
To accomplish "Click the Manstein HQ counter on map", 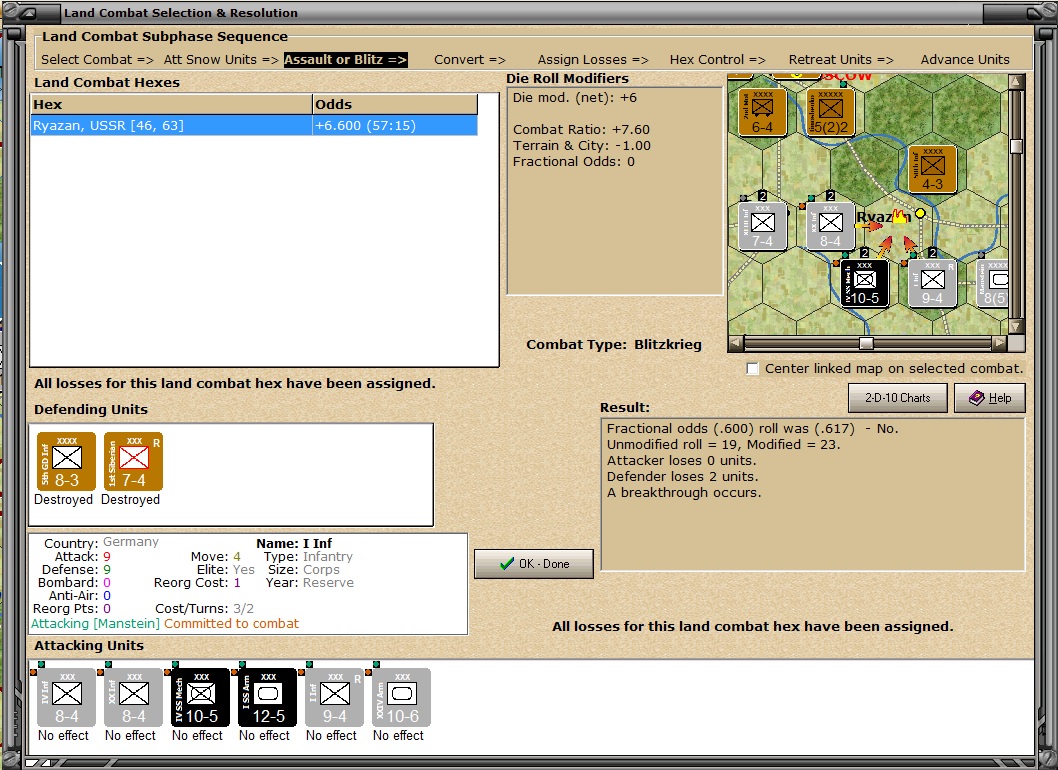I will coord(993,283).
